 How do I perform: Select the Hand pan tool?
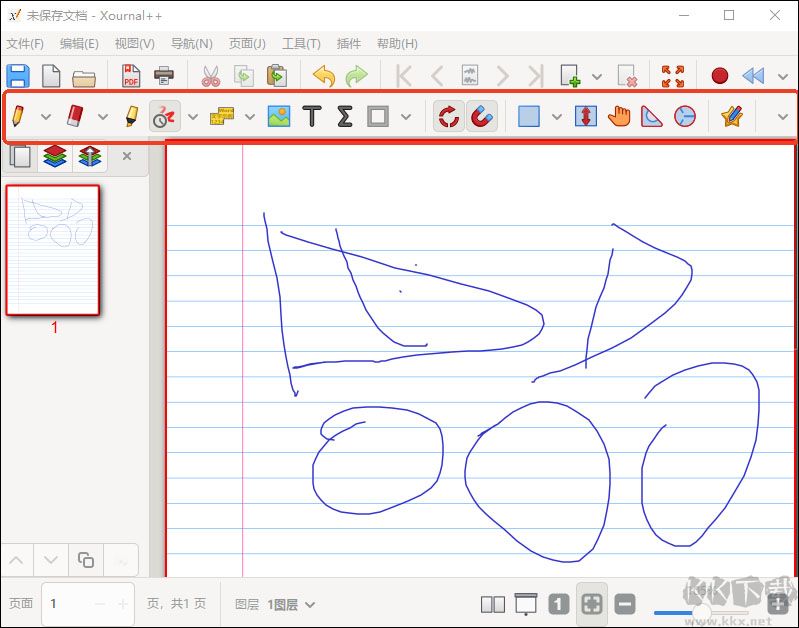619,116
